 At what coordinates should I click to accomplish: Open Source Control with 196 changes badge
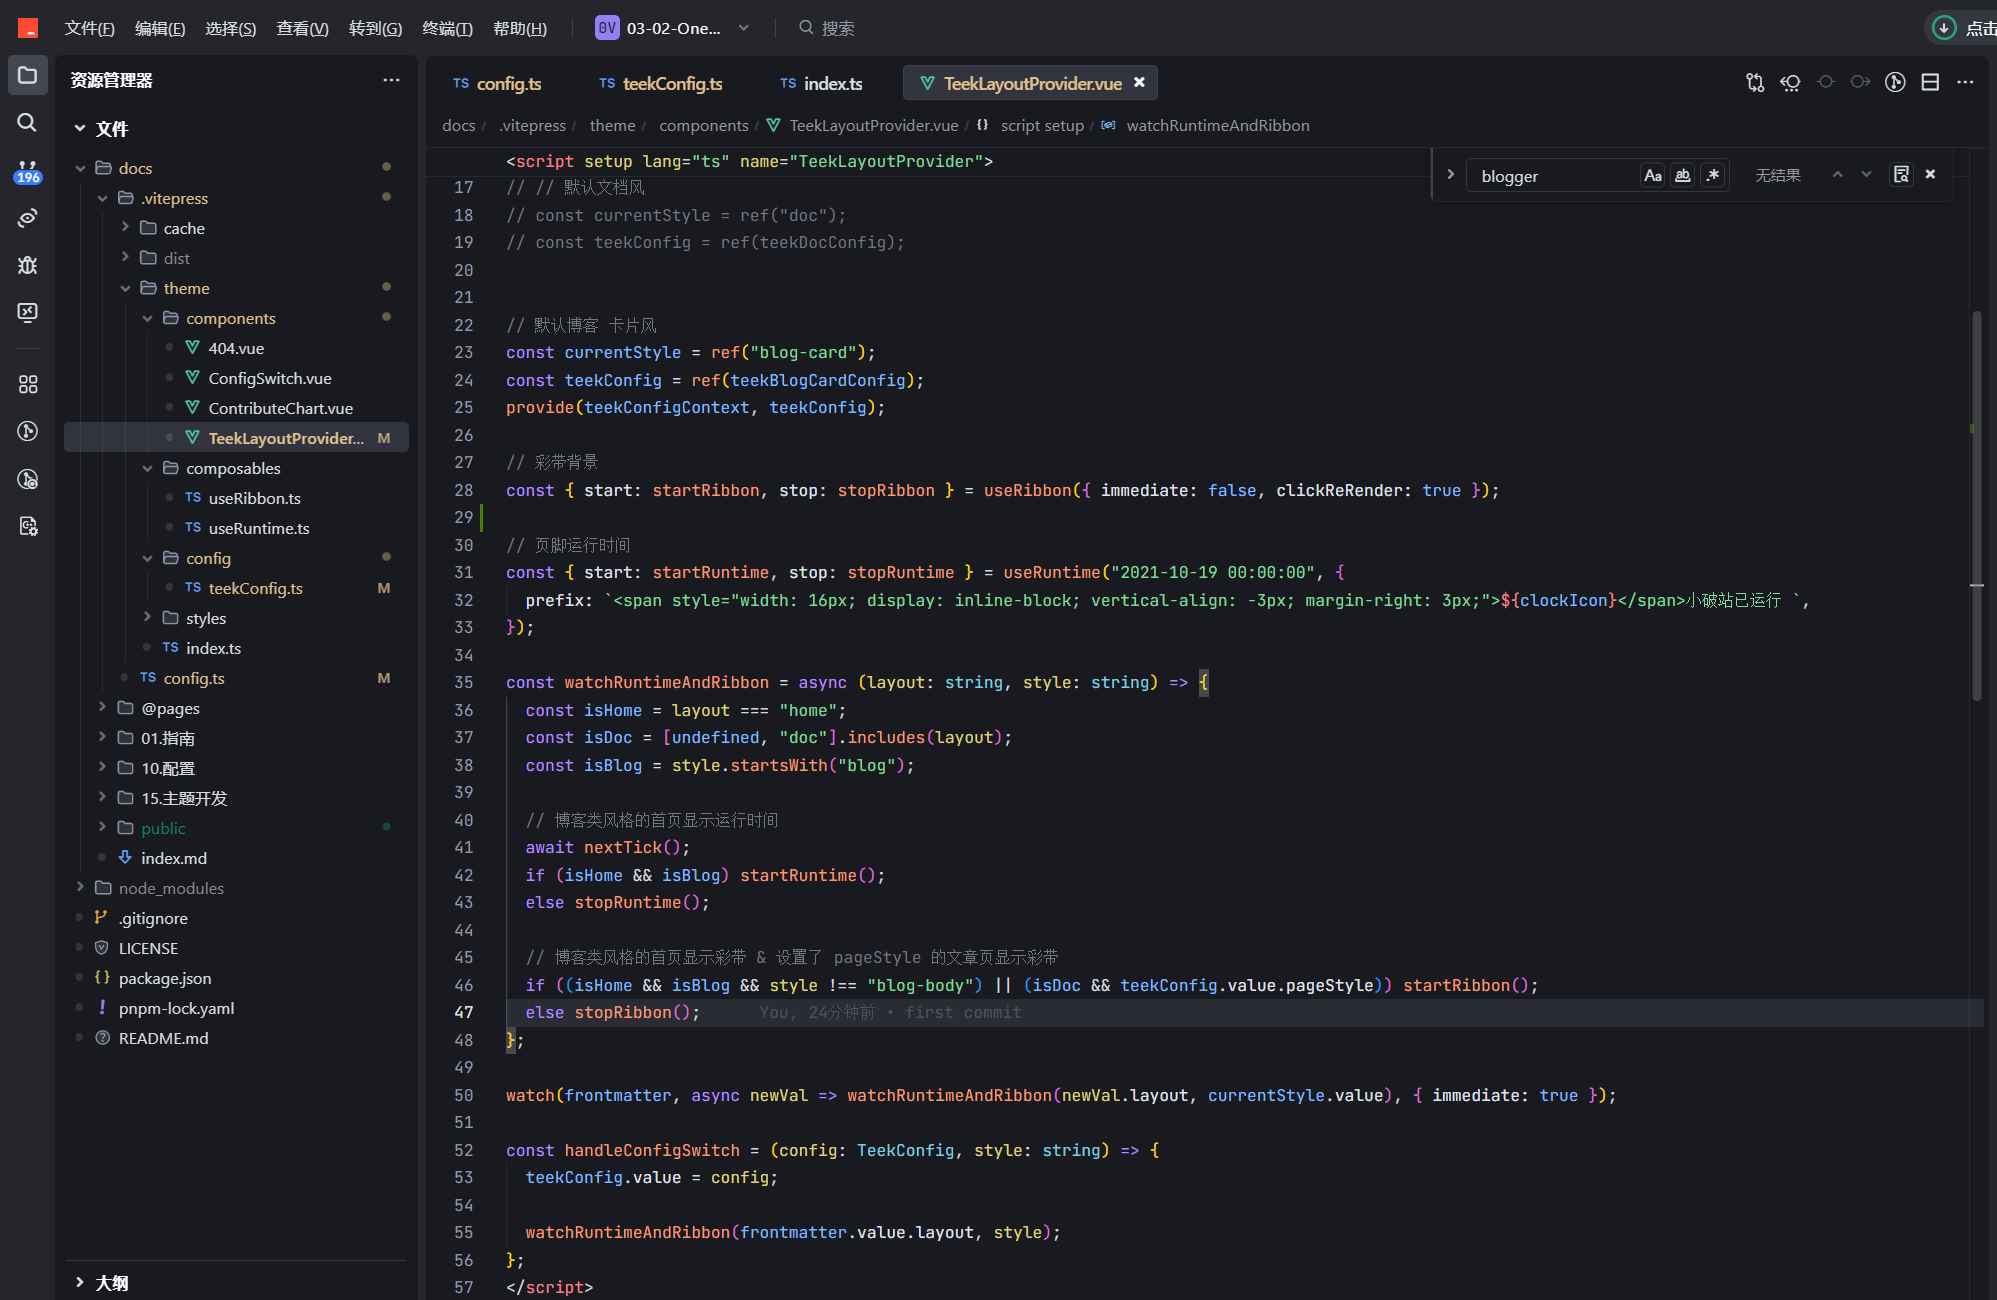pos(27,171)
